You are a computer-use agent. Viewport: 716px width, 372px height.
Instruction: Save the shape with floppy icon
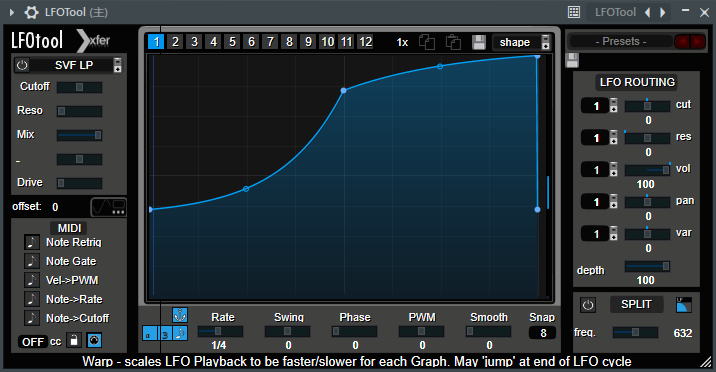click(x=479, y=42)
